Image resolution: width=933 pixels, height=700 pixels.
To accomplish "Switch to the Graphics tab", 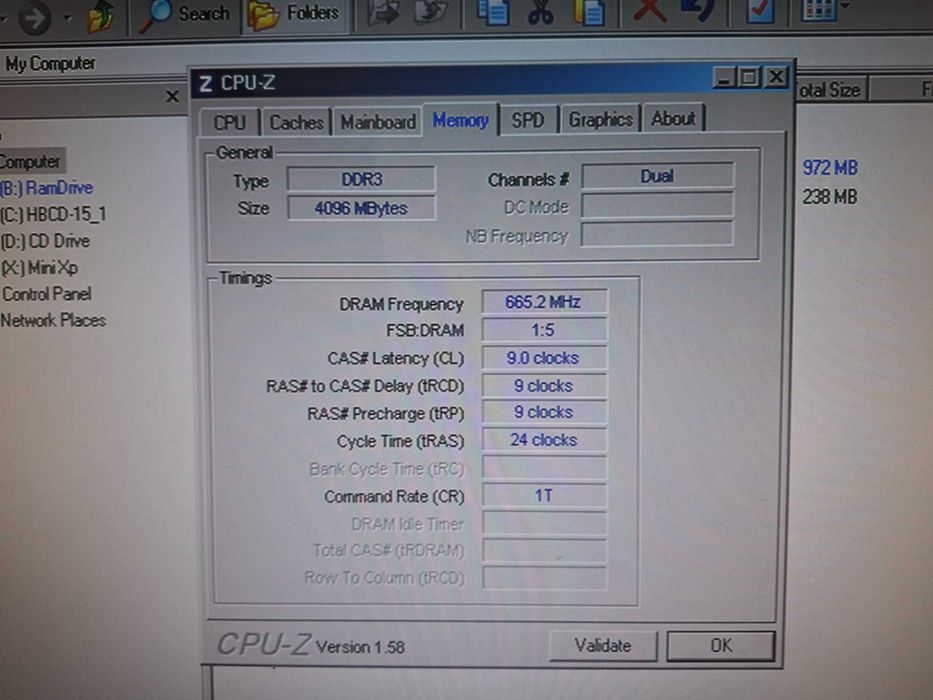I will [600, 119].
